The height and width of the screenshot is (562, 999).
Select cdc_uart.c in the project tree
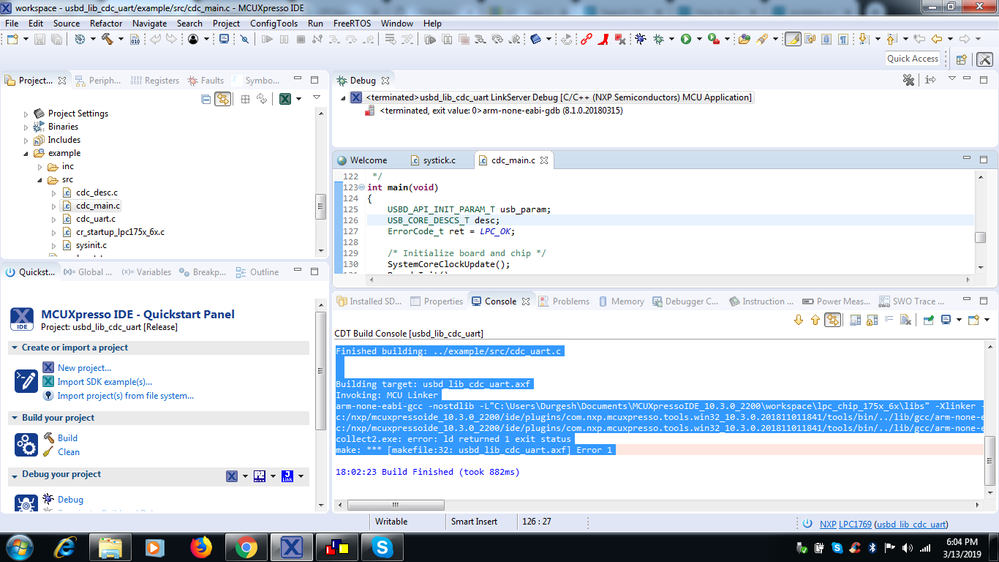tap(96, 219)
